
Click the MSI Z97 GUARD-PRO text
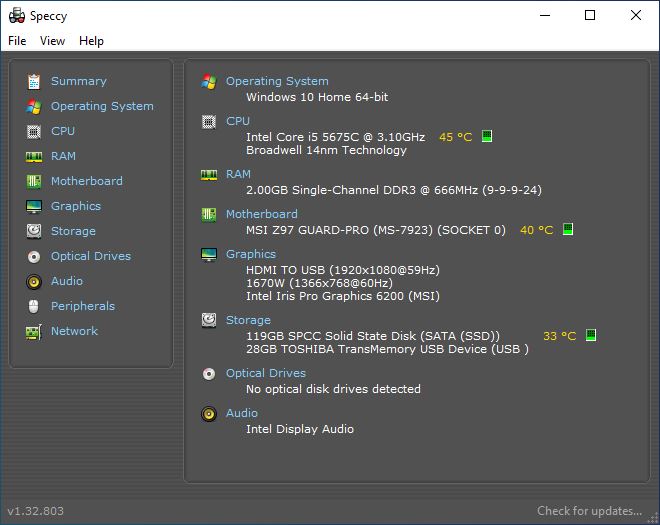(x=375, y=230)
